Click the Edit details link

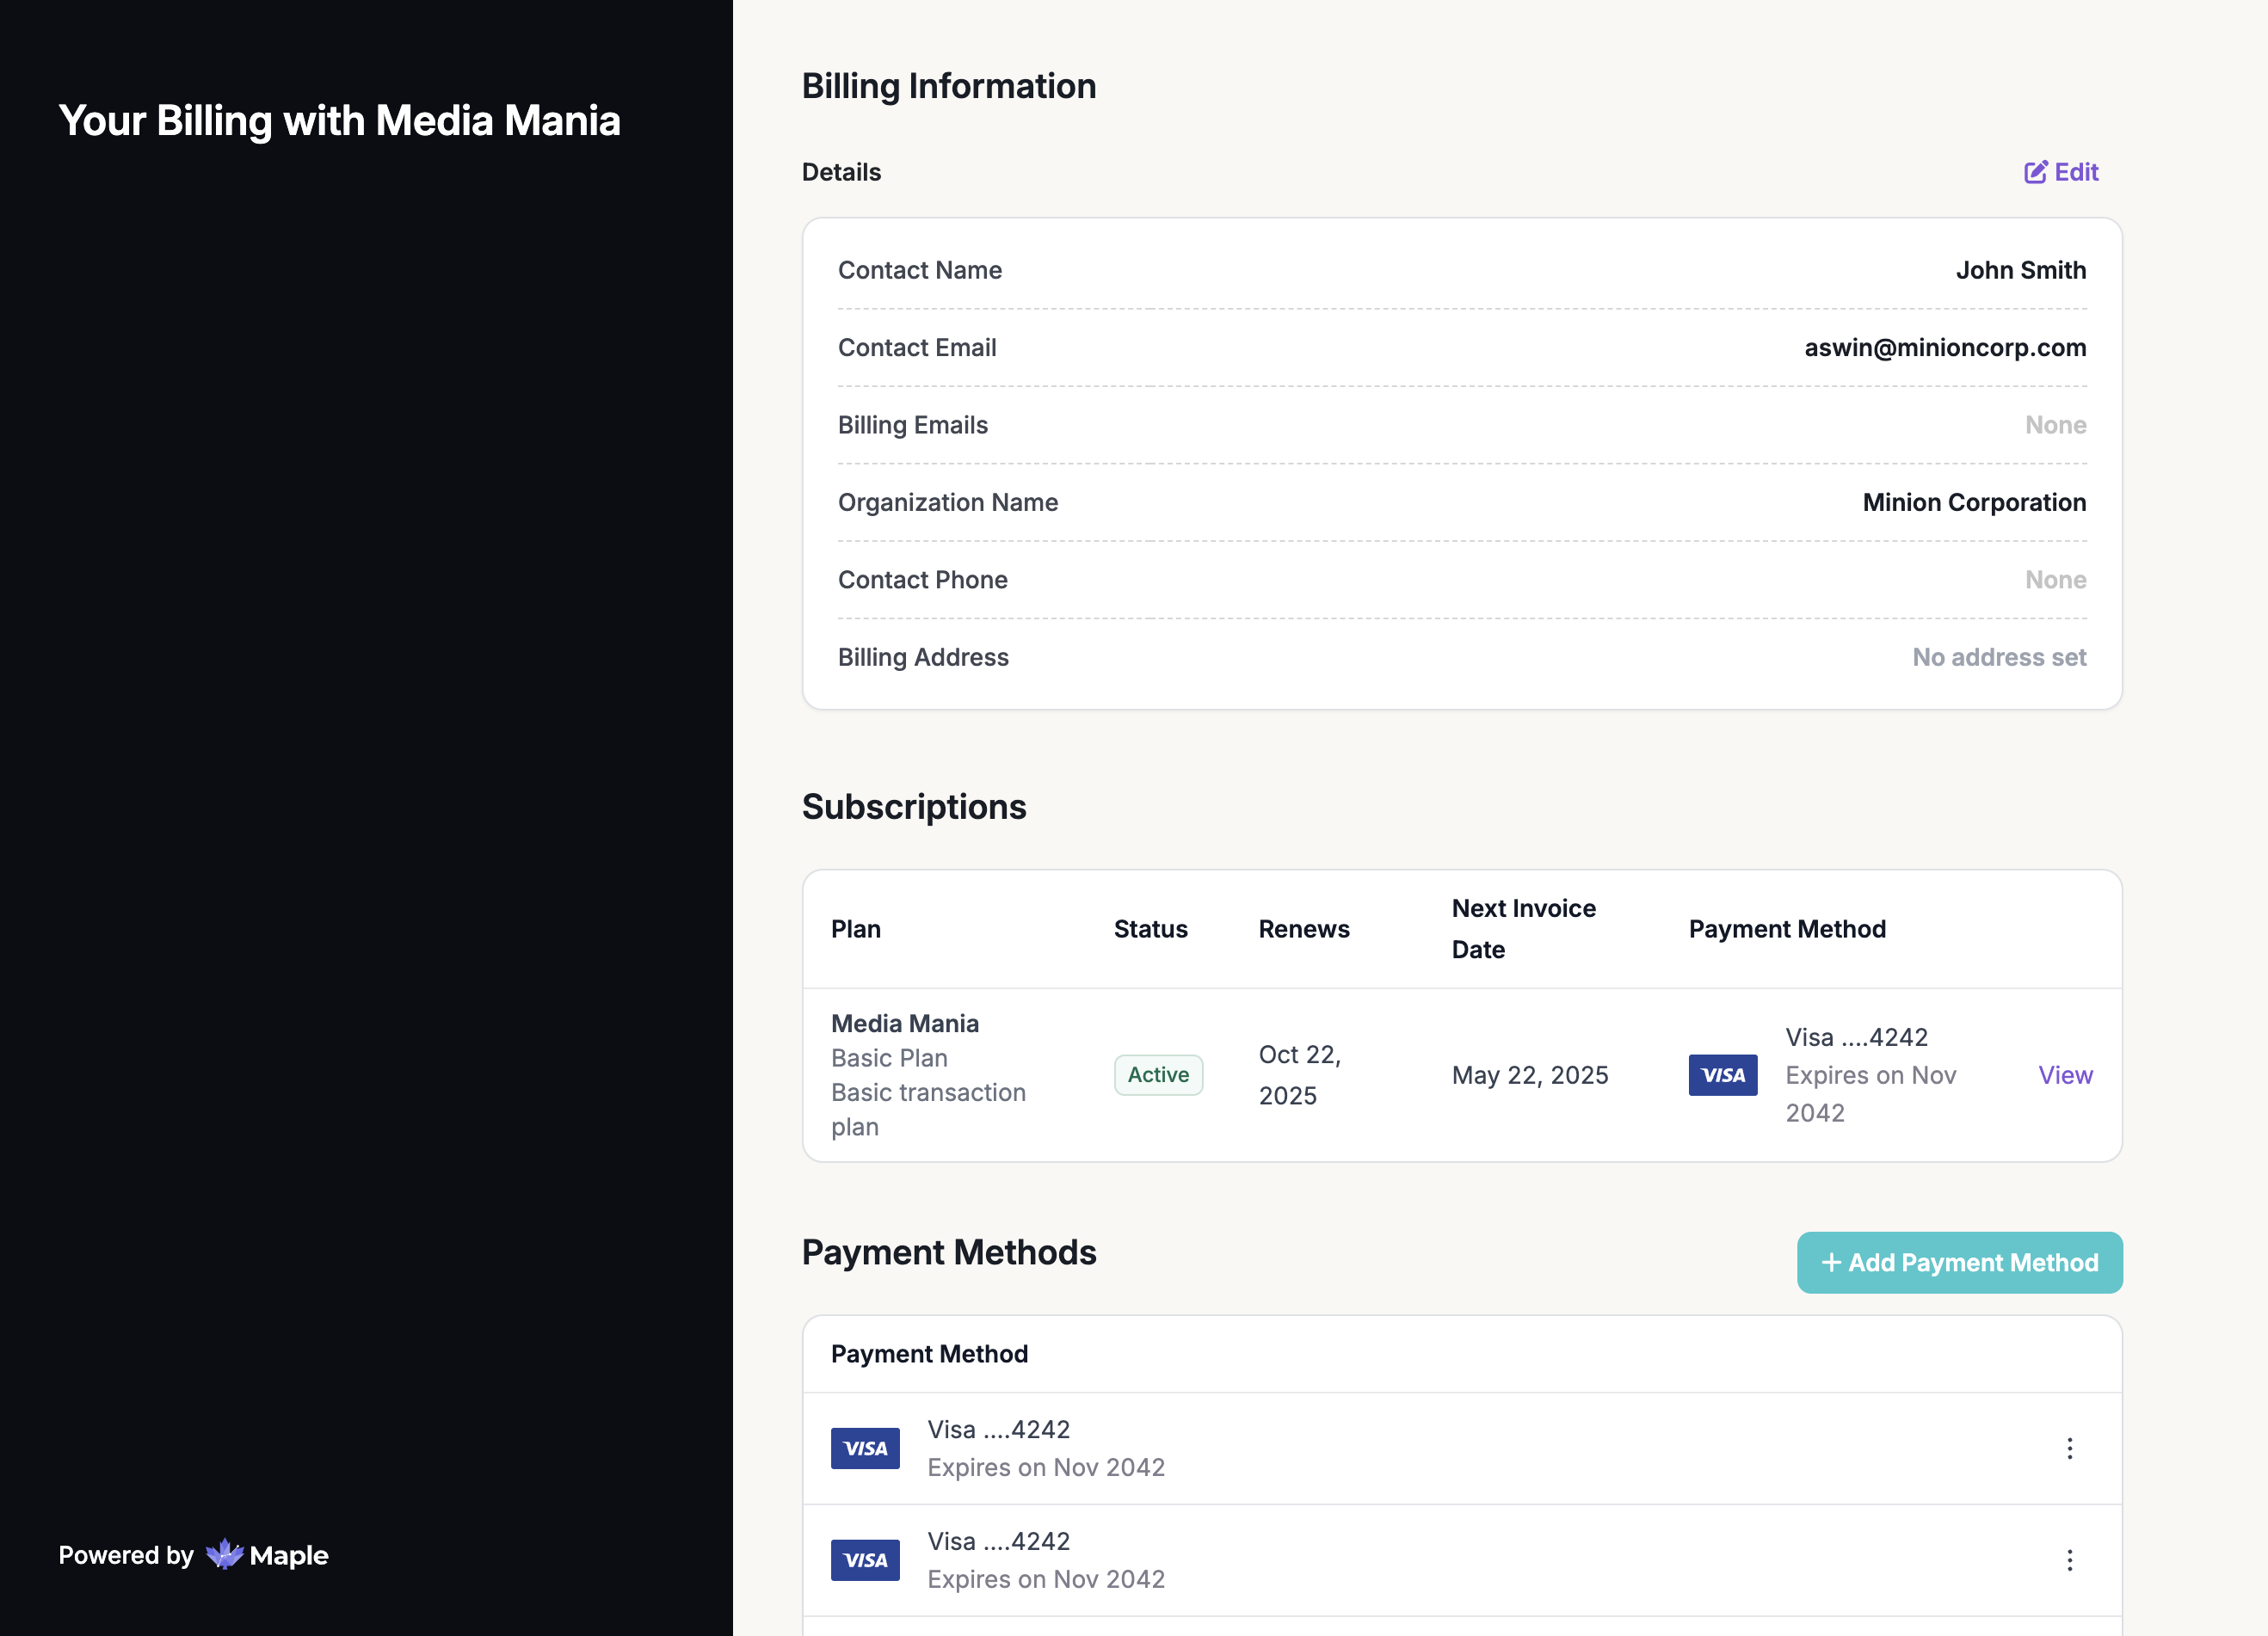coord(2075,172)
